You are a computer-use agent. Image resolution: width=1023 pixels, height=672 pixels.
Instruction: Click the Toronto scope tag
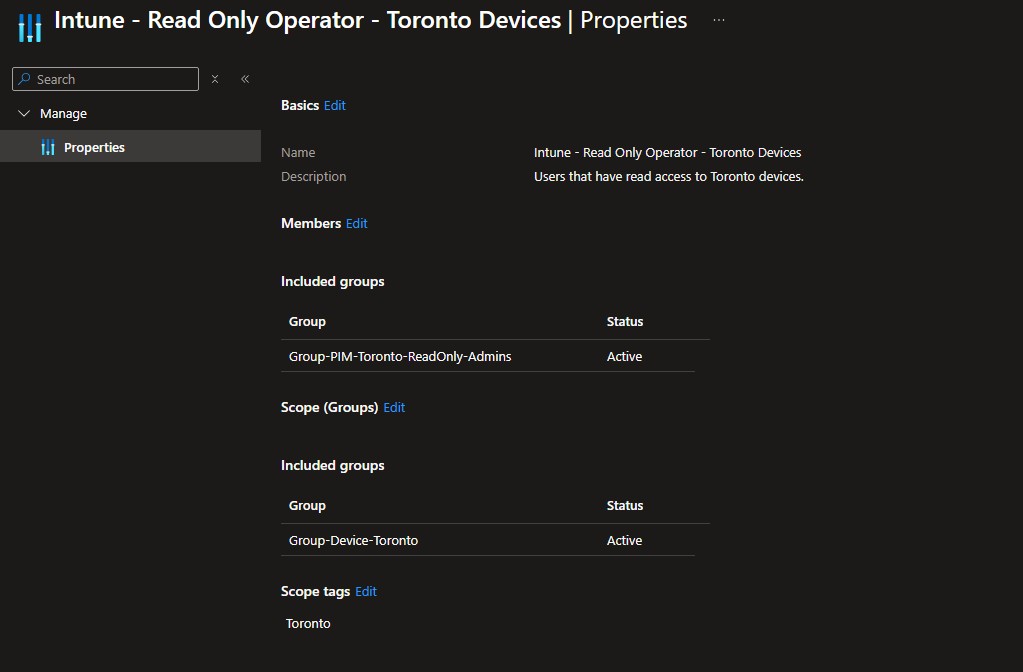click(x=308, y=624)
